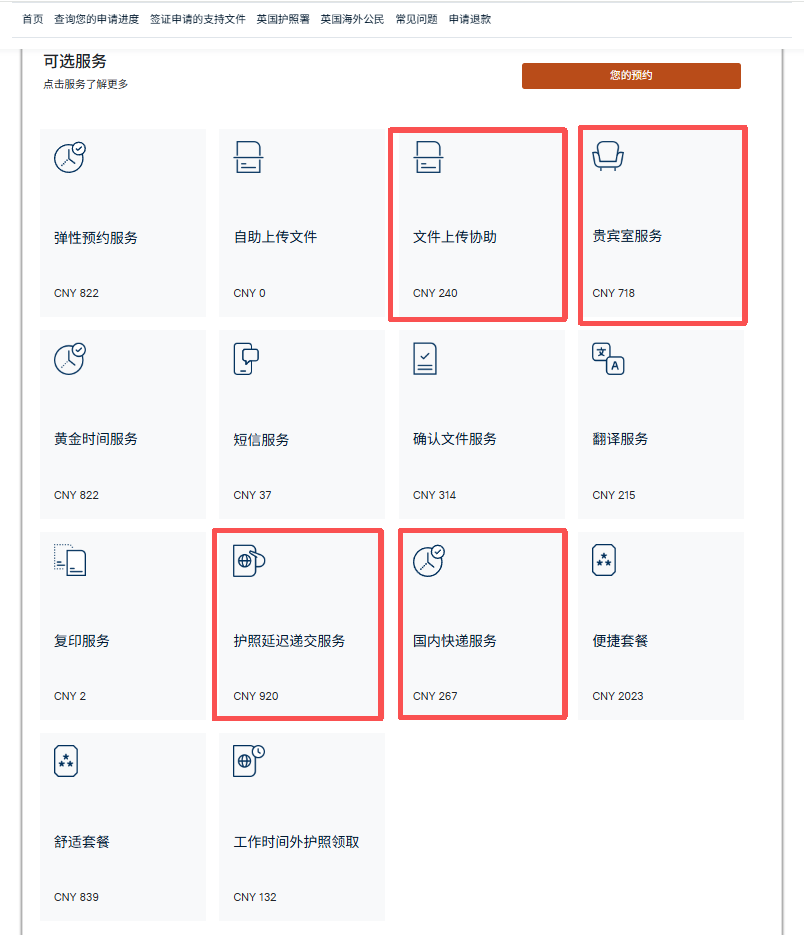The height and width of the screenshot is (935, 804).
Task: Open 签证申请的支持文件 navigation link
Action: (197, 19)
